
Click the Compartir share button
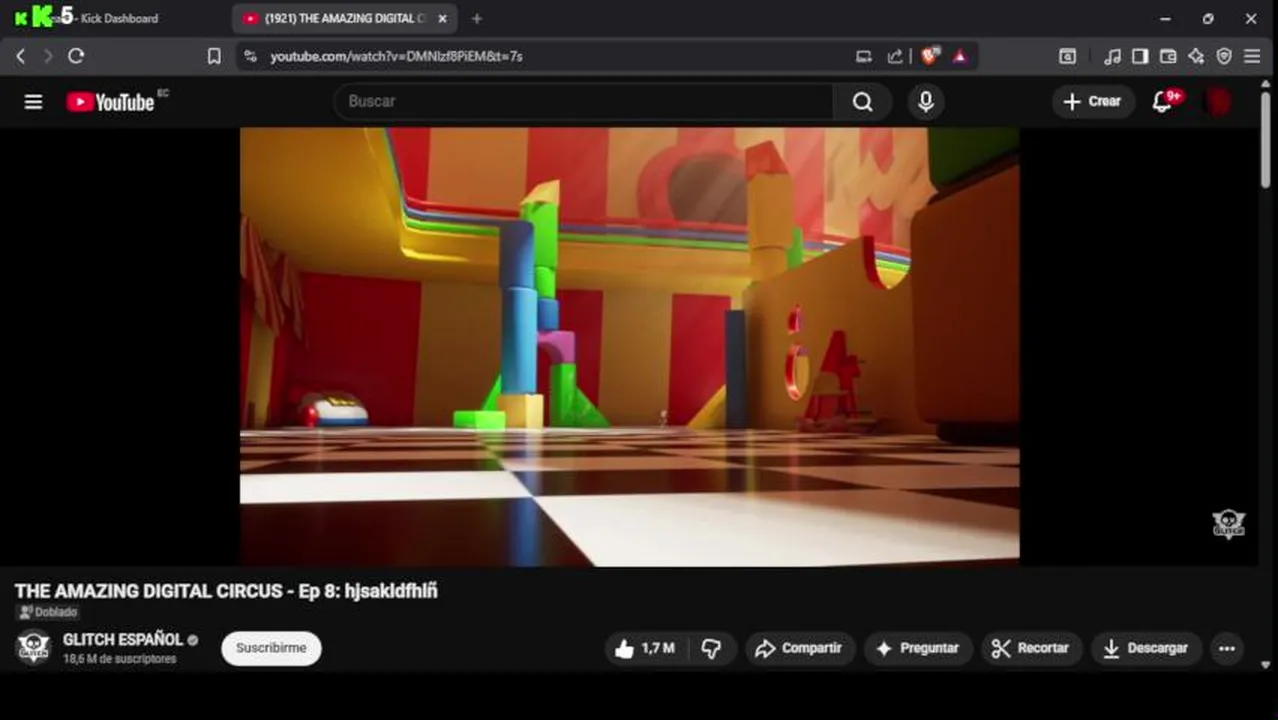pos(798,648)
